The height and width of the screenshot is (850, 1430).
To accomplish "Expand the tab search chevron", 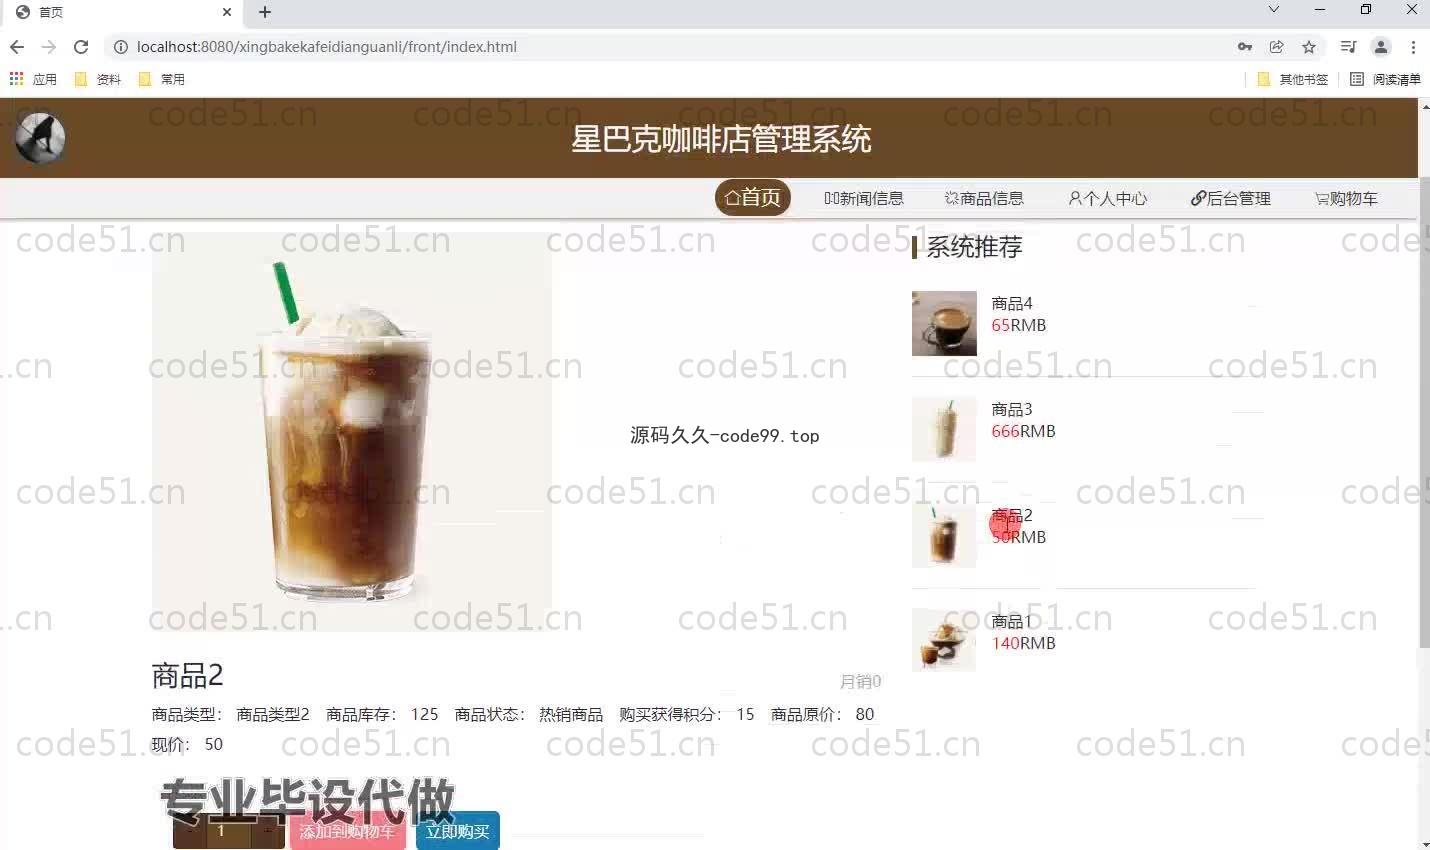I will tap(1273, 10).
